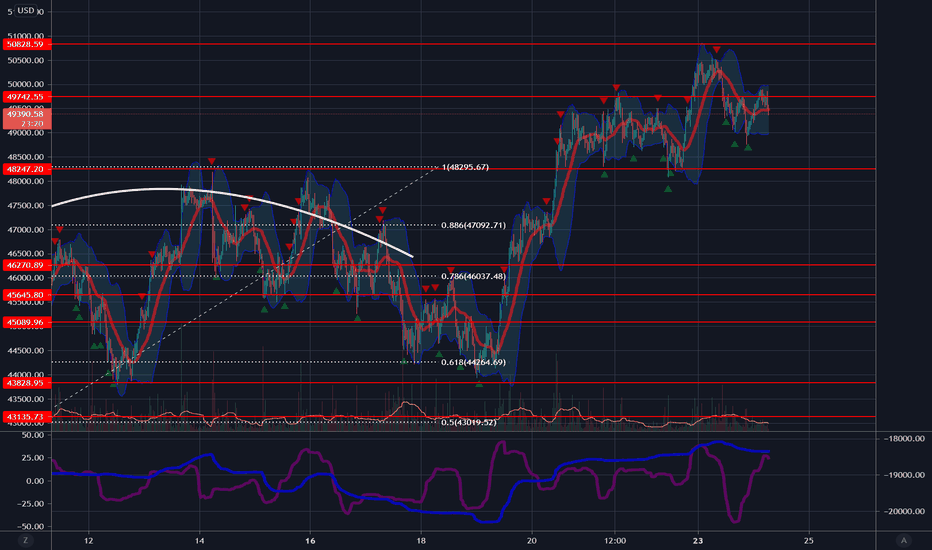Viewport: 932px width, 550px height.
Task: Click the Fibonacci level 0.786(46037.48) label
Action: [x=474, y=276]
